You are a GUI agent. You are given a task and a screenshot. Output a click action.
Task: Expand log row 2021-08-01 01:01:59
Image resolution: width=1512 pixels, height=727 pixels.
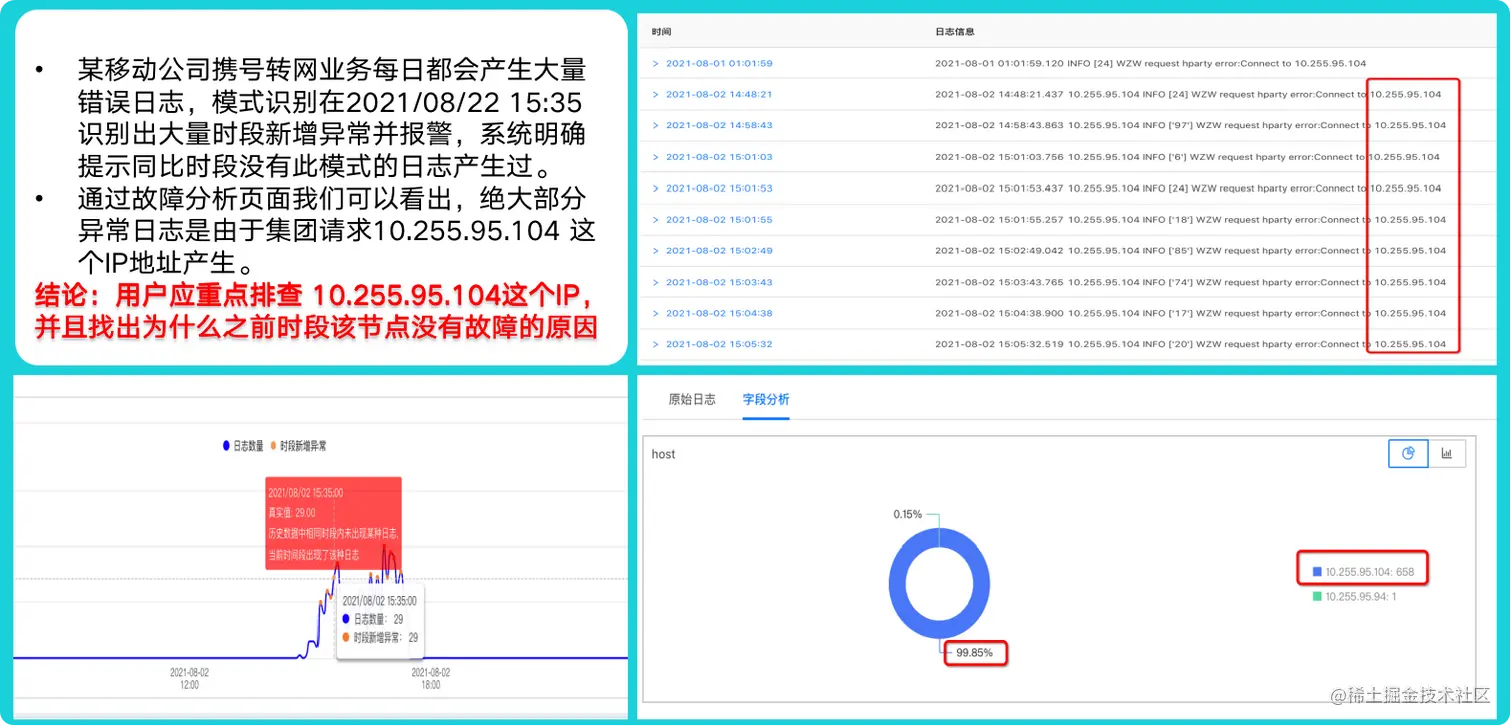click(656, 63)
